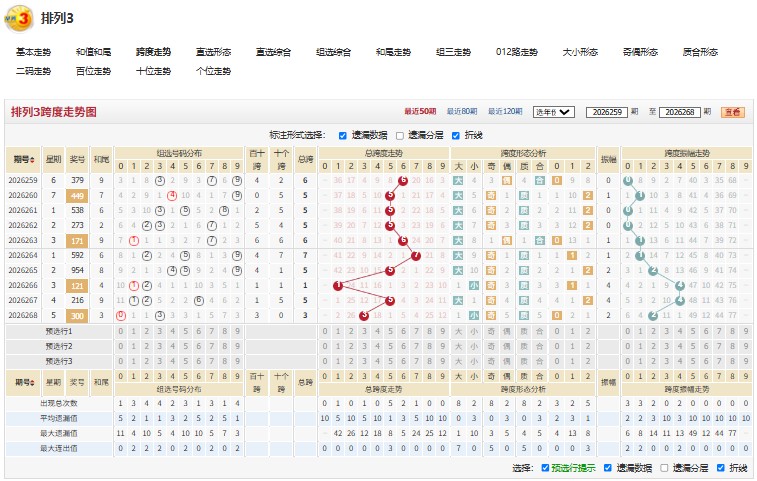View the 和尾走势 chart
Screen dimensions: 757x481
393,52
